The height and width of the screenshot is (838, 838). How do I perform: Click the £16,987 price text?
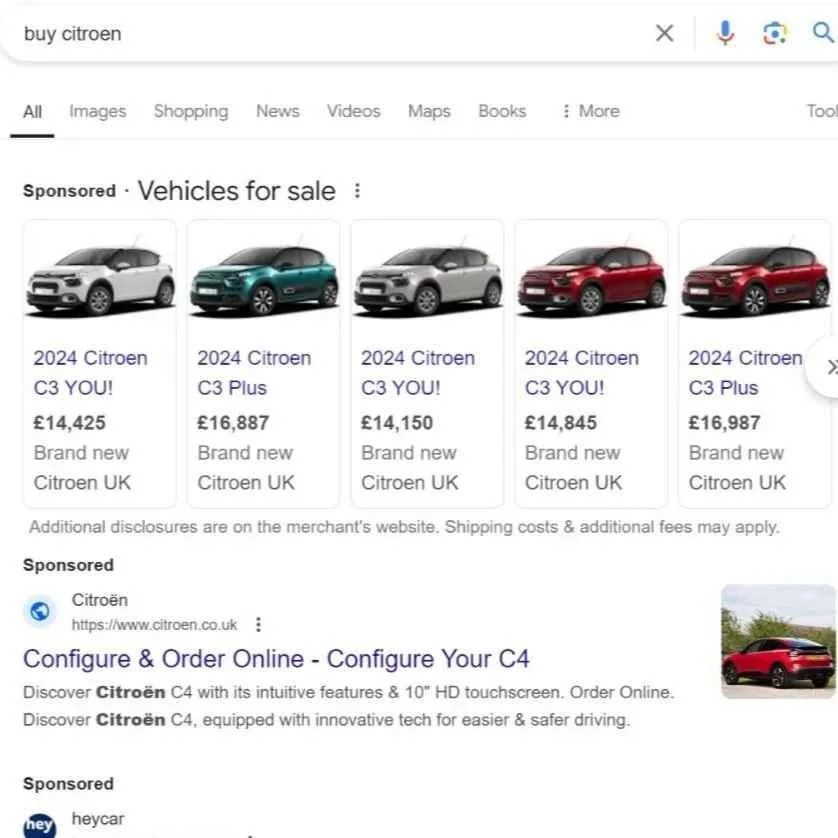724,423
